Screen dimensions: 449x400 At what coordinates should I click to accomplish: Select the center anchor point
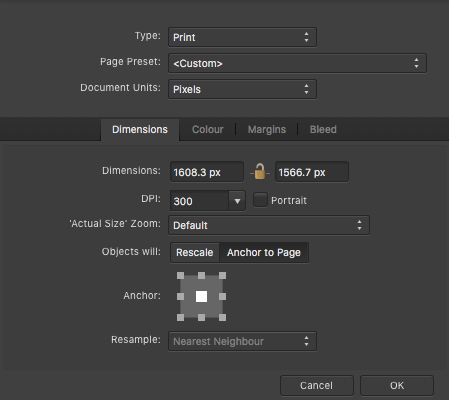[x=201, y=296]
